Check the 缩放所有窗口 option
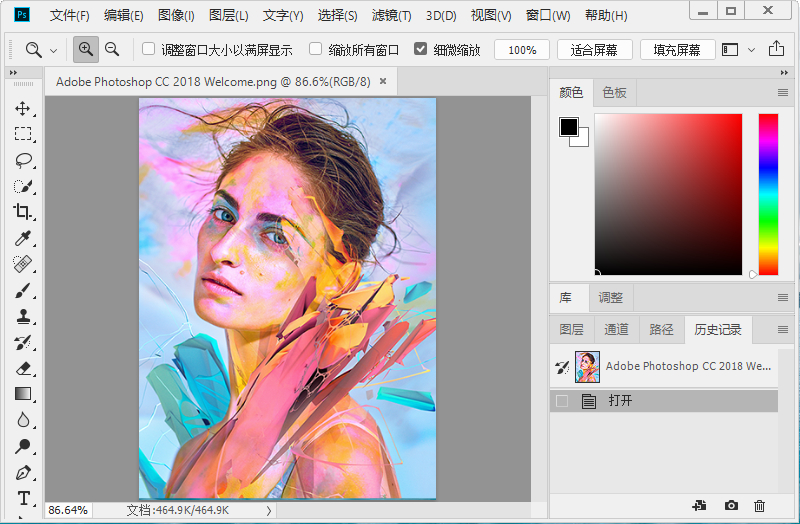The height and width of the screenshot is (524, 800). click(316, 49)
